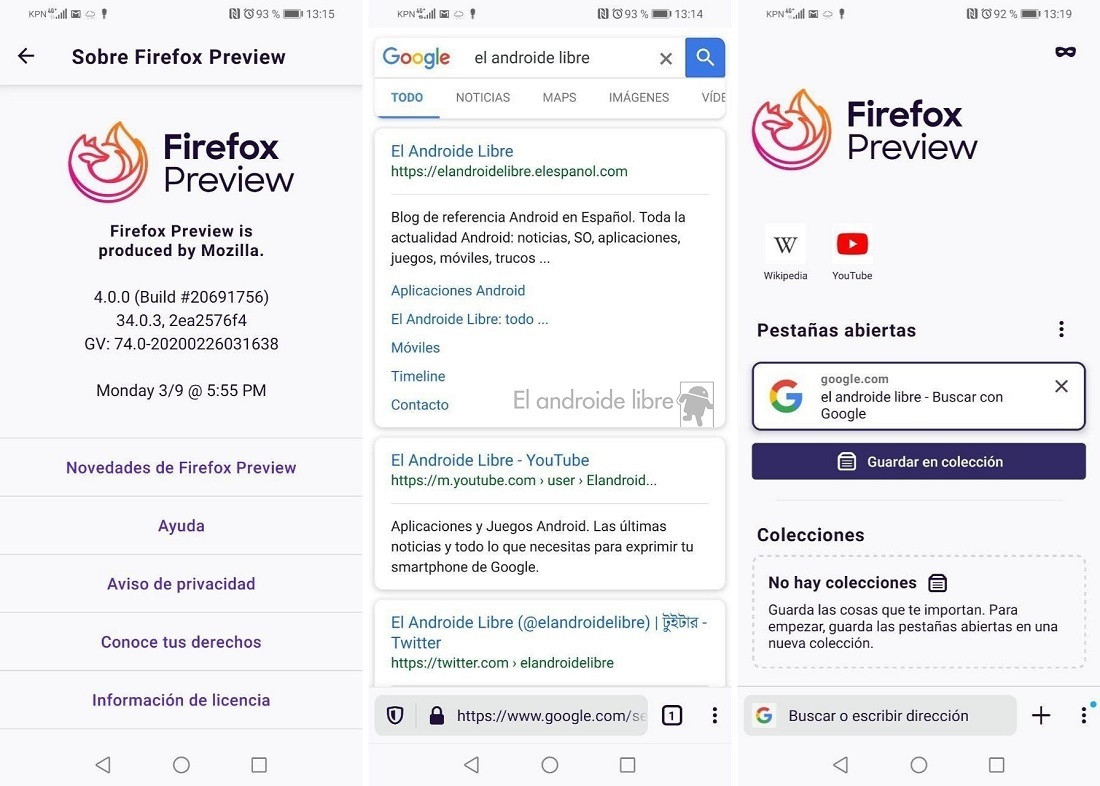
Task: Open home screen menu with notification dot
Action: pos(1084,715)
